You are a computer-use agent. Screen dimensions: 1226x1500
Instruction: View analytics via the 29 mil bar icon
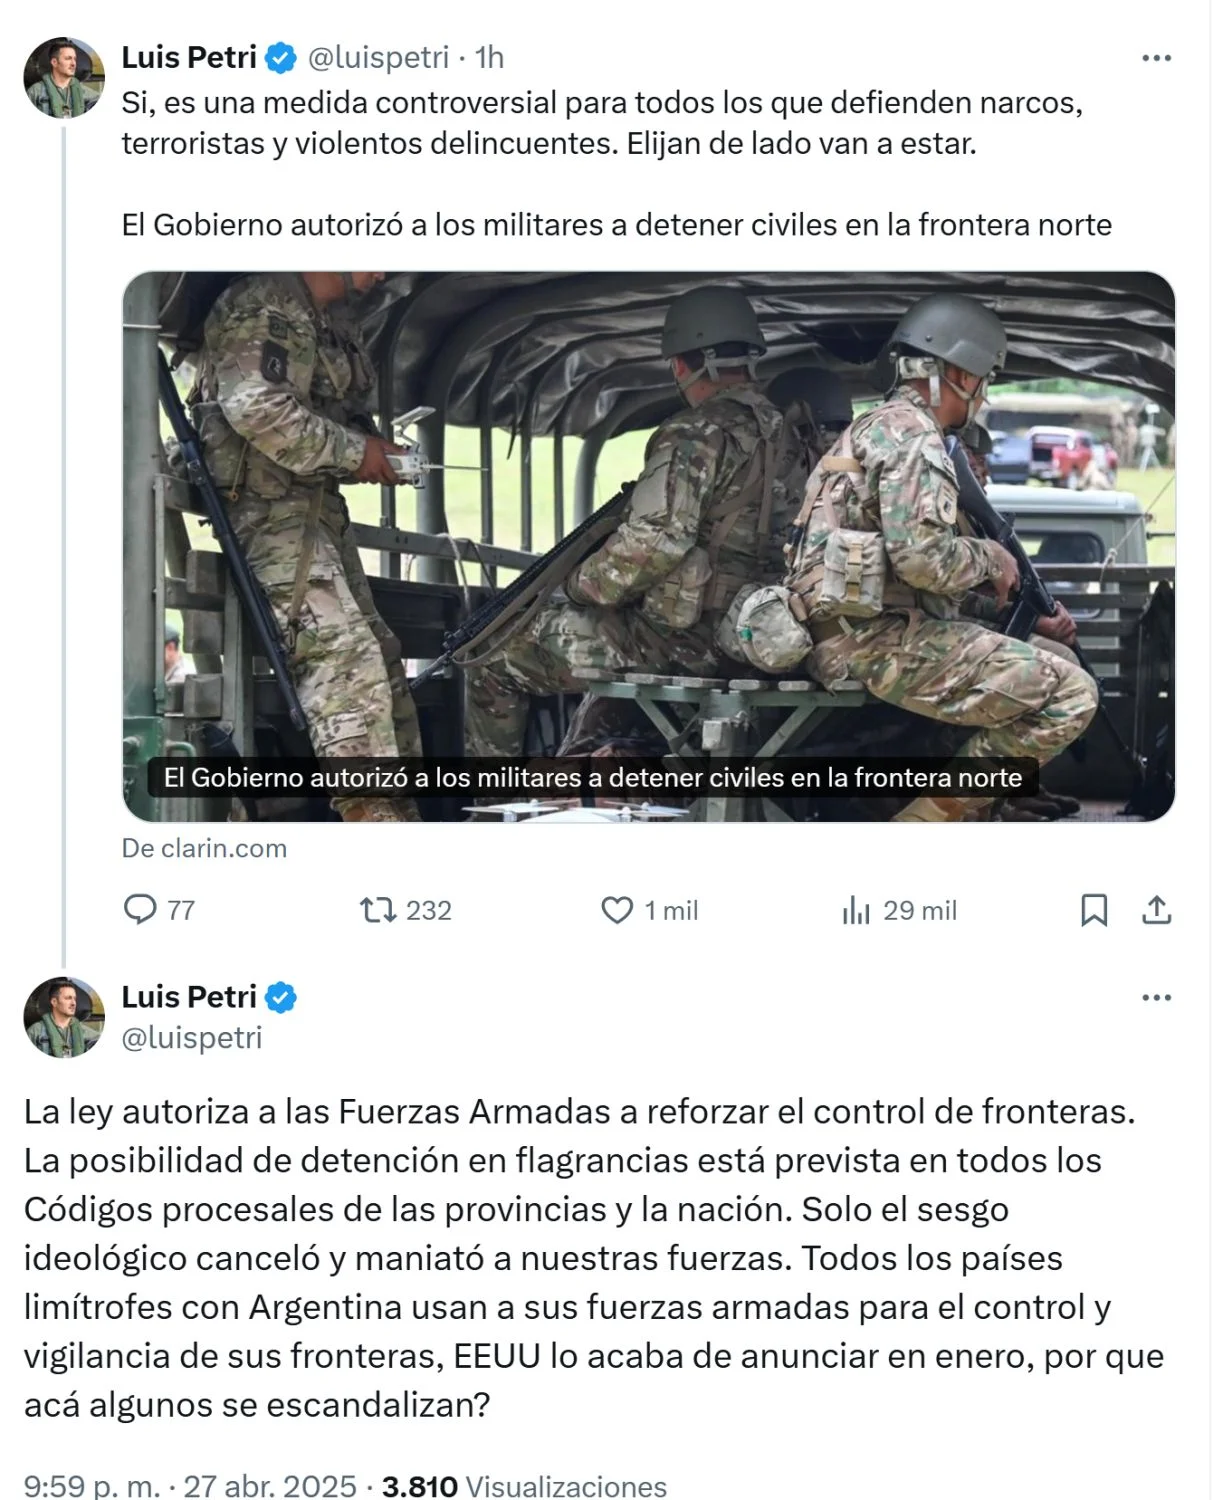coord(856,910)
